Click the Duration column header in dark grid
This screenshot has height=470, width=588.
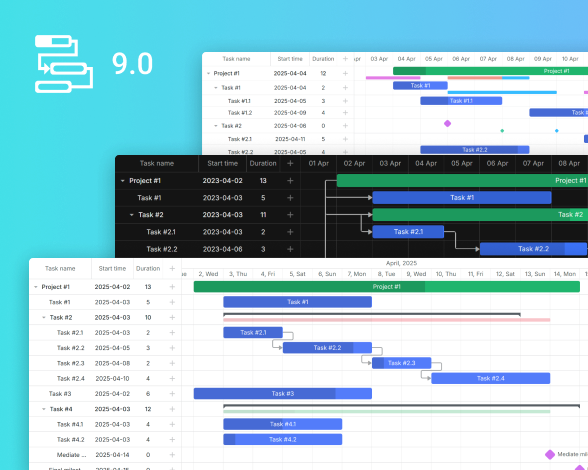[263, 163]
